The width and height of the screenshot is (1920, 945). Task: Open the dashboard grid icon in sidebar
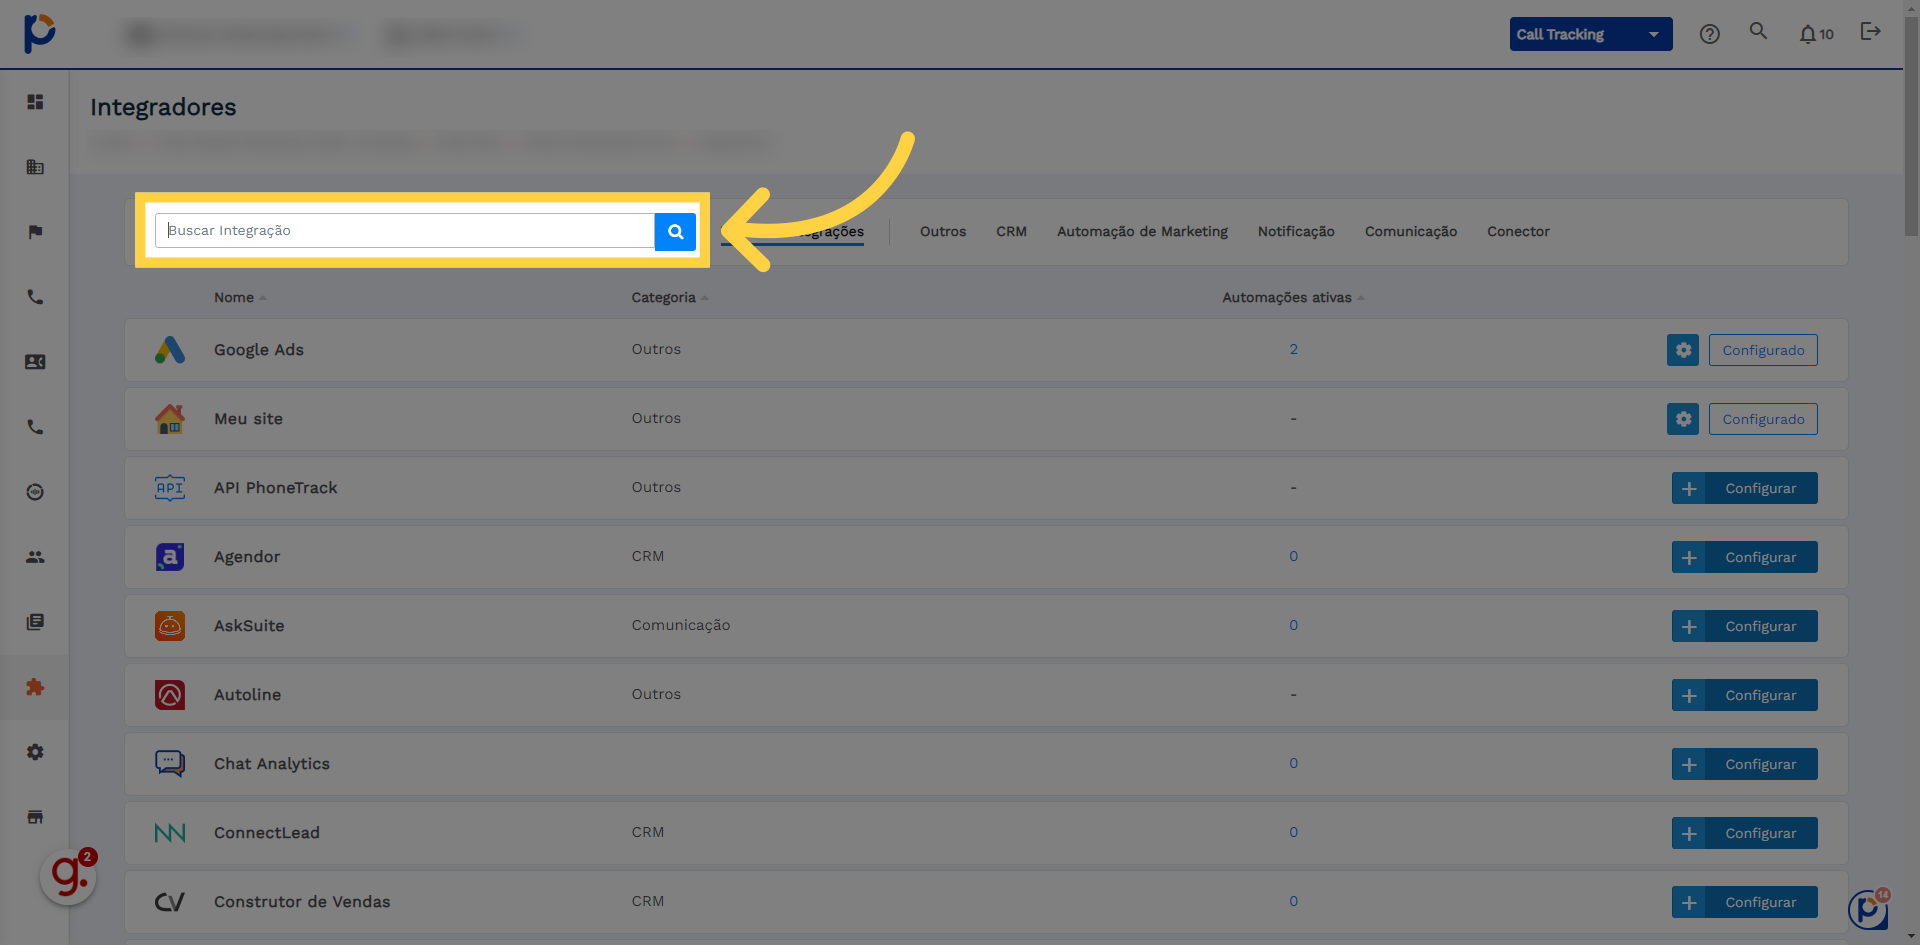point(35,102)
